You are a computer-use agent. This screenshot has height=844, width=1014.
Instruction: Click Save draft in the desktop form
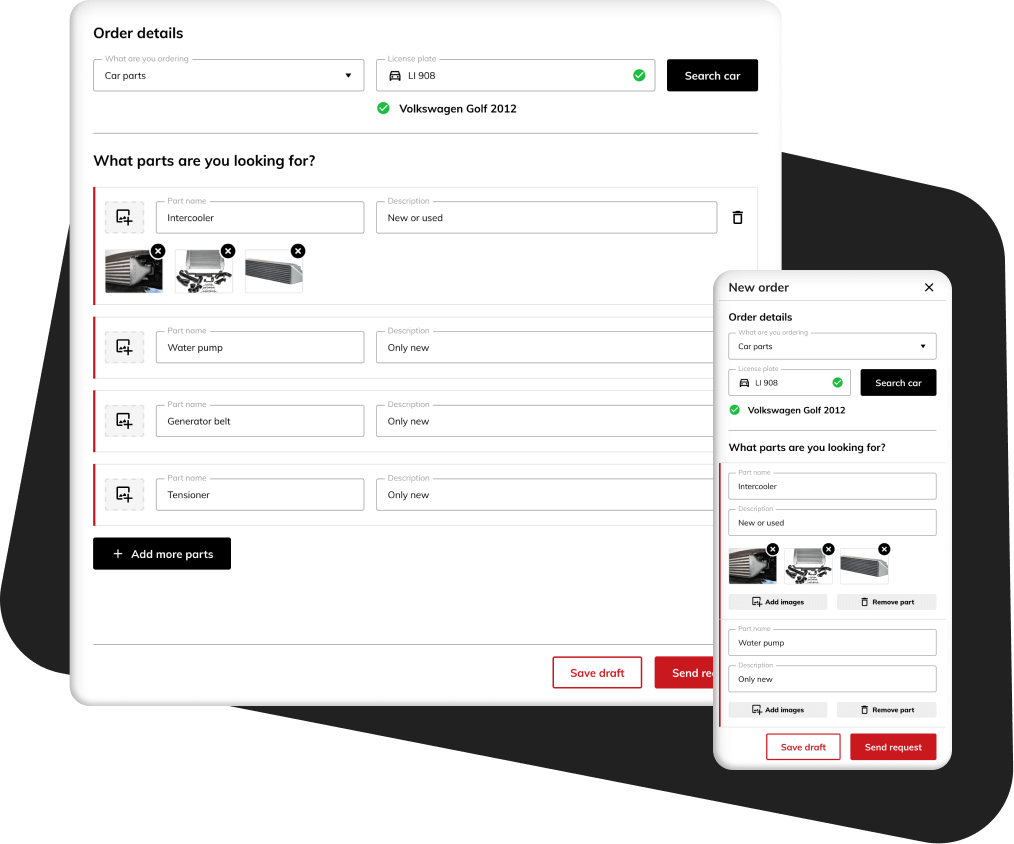point(597,673)
